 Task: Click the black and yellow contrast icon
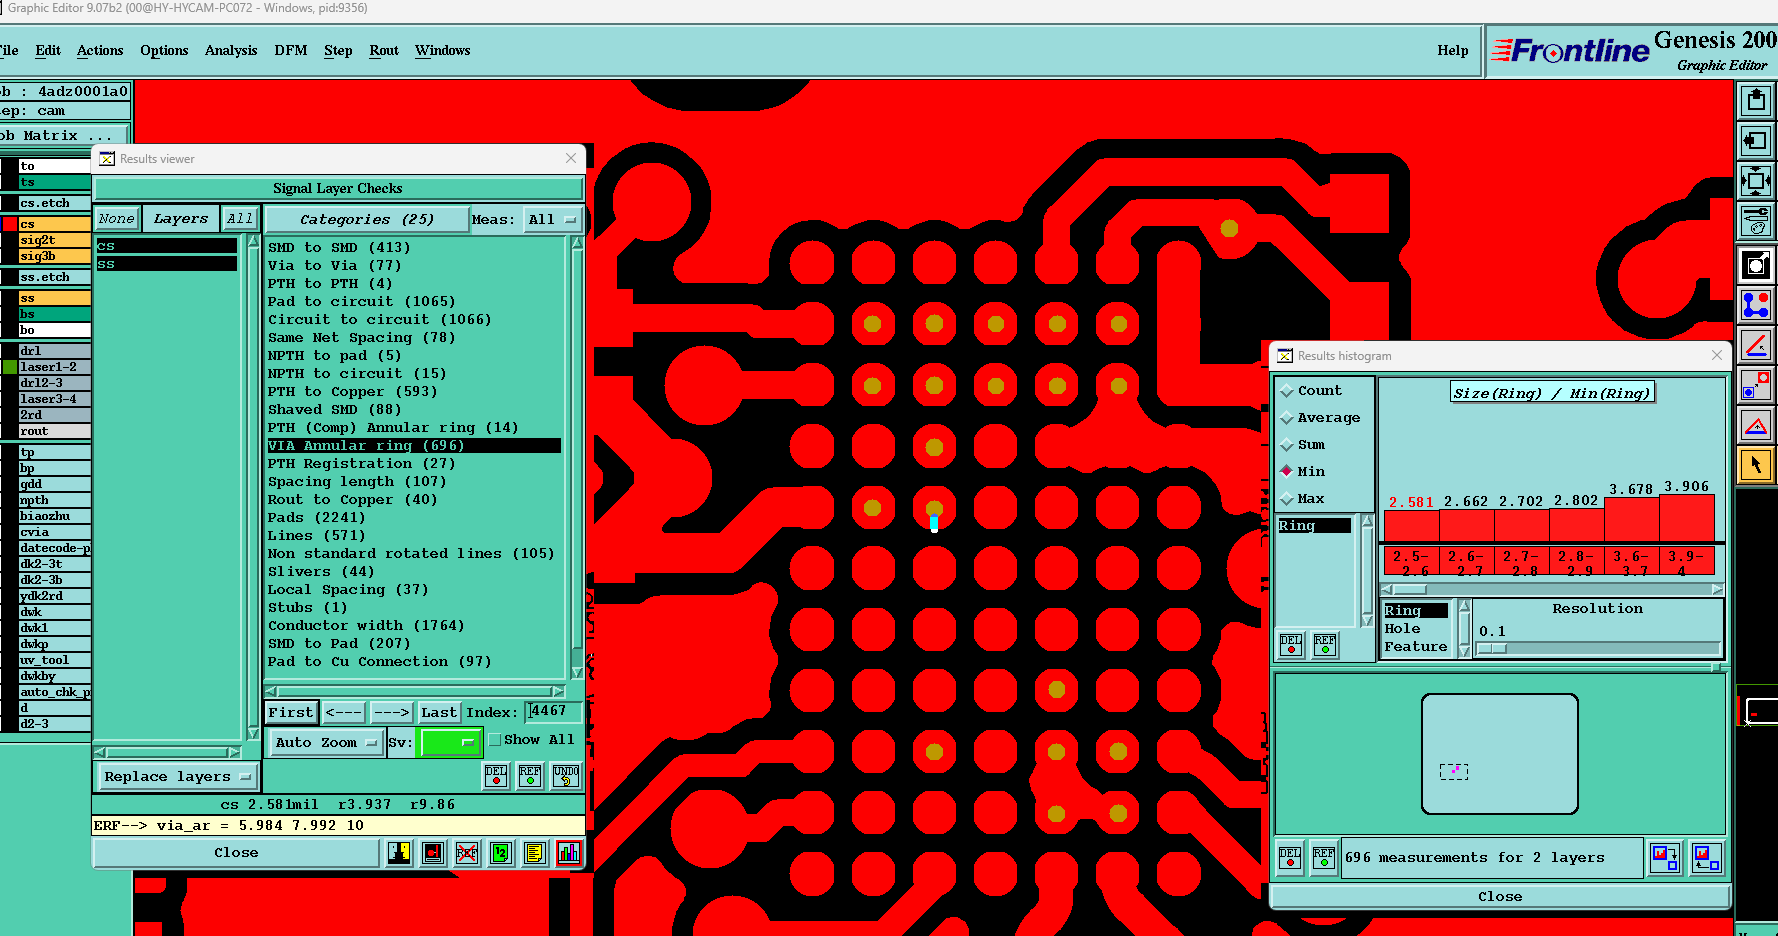(x=399, y=853)
